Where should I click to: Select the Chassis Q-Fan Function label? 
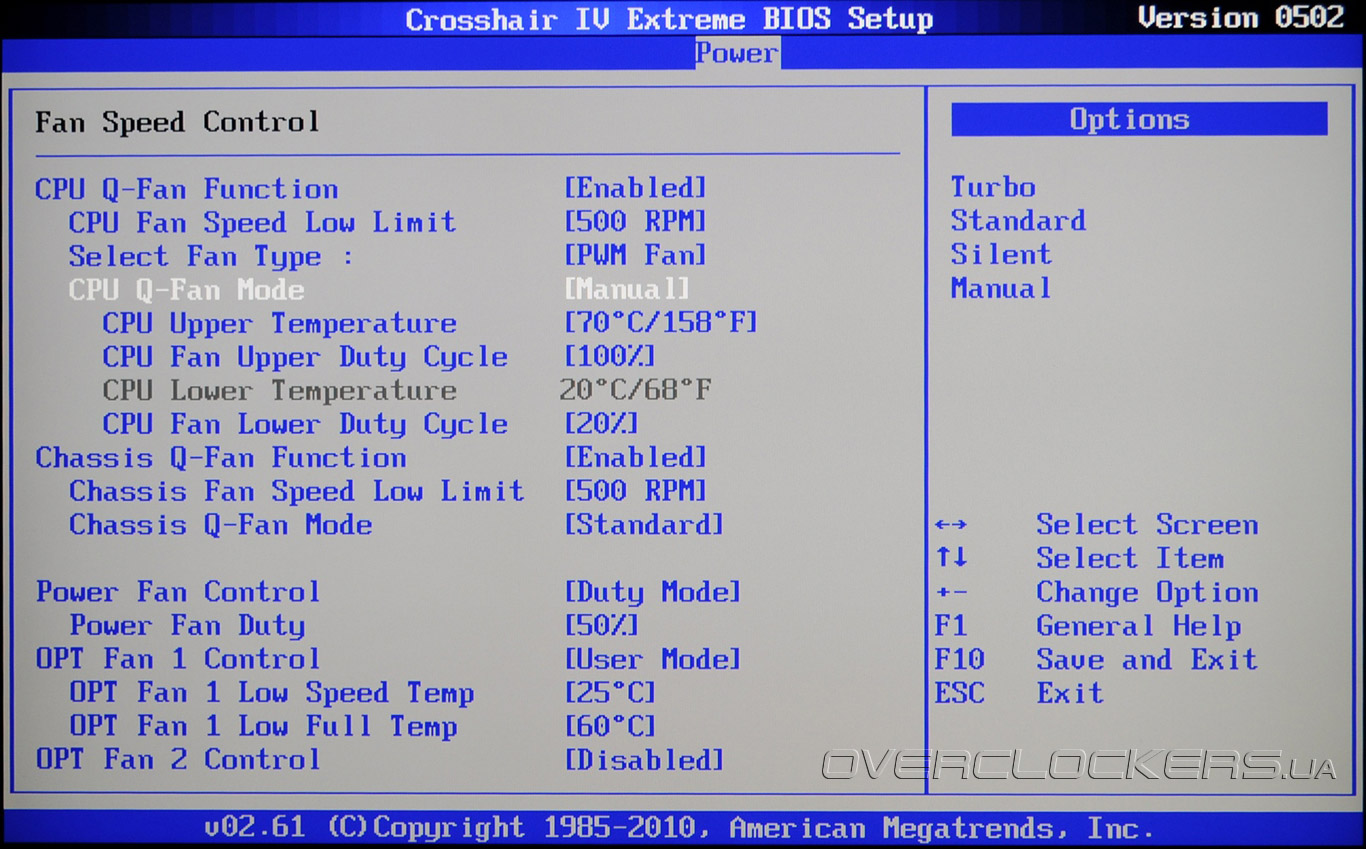click(221, 457)
